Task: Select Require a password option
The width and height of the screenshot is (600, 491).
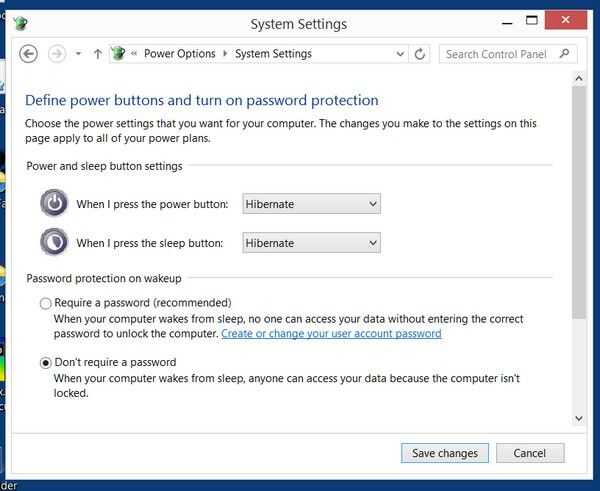Action: pos(46,303)
